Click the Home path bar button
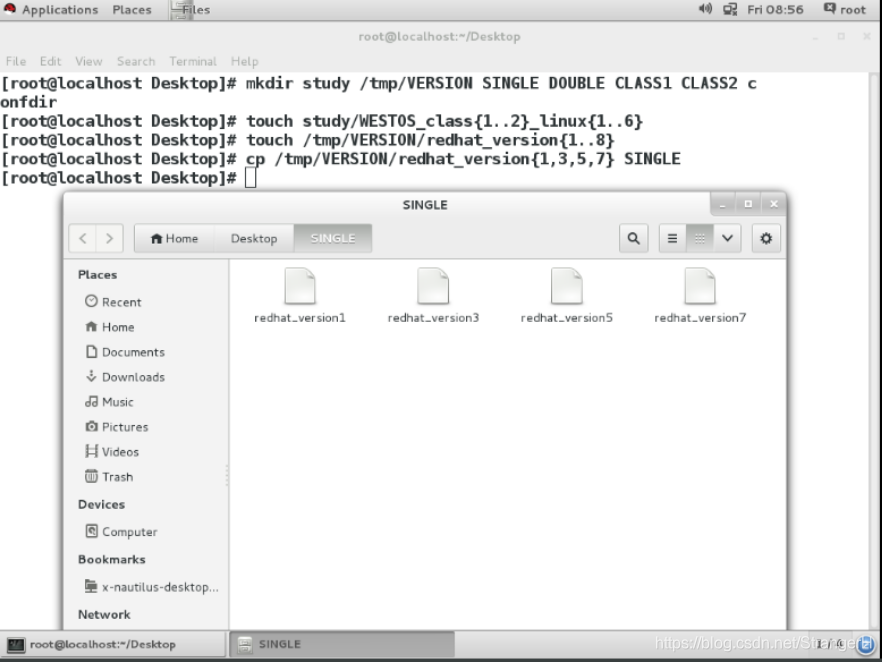The width and height of the screenshot is (882, 662). [x=174, y=238]
